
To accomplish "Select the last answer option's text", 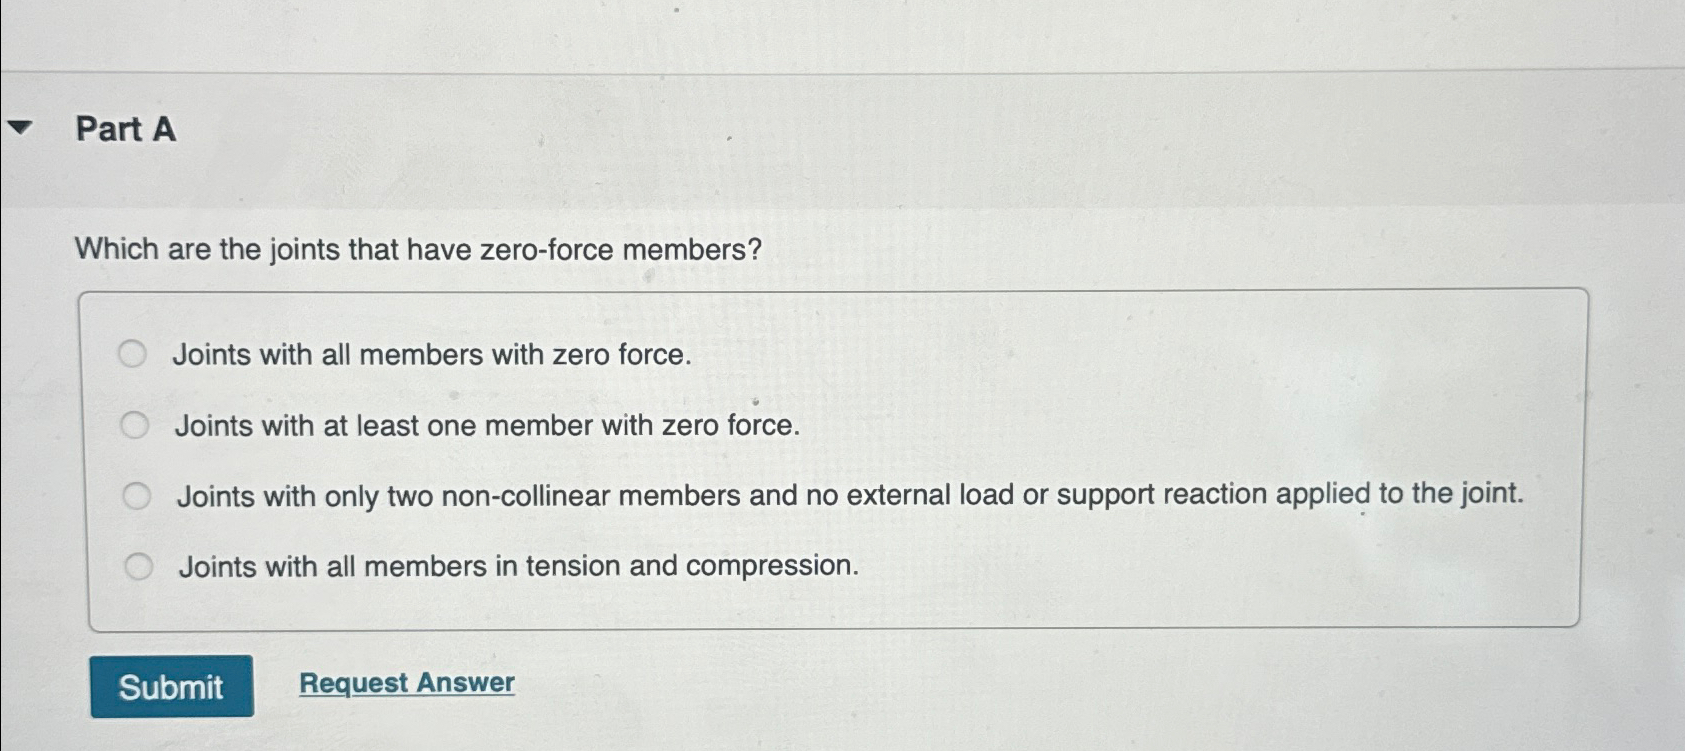I will pyautogui.click(x=518, y=566).
